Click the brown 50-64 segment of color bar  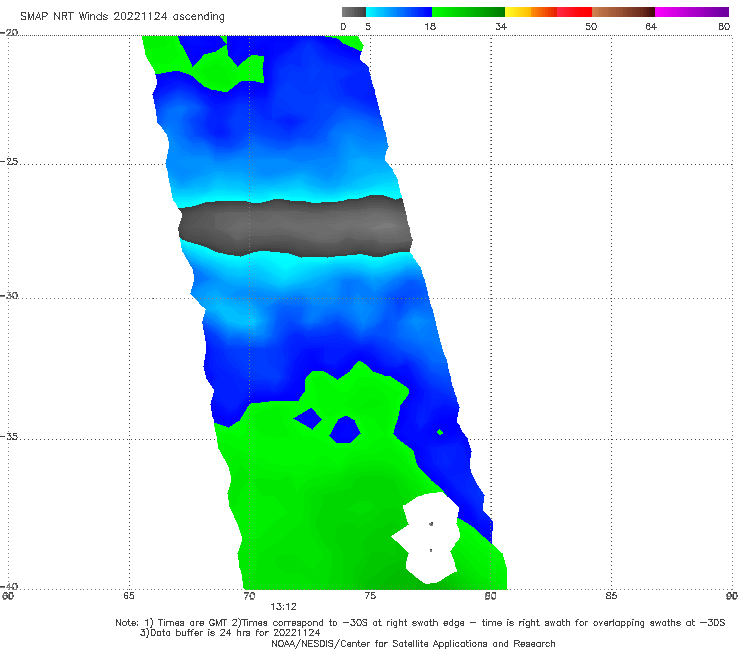click(x=623, y=12)
